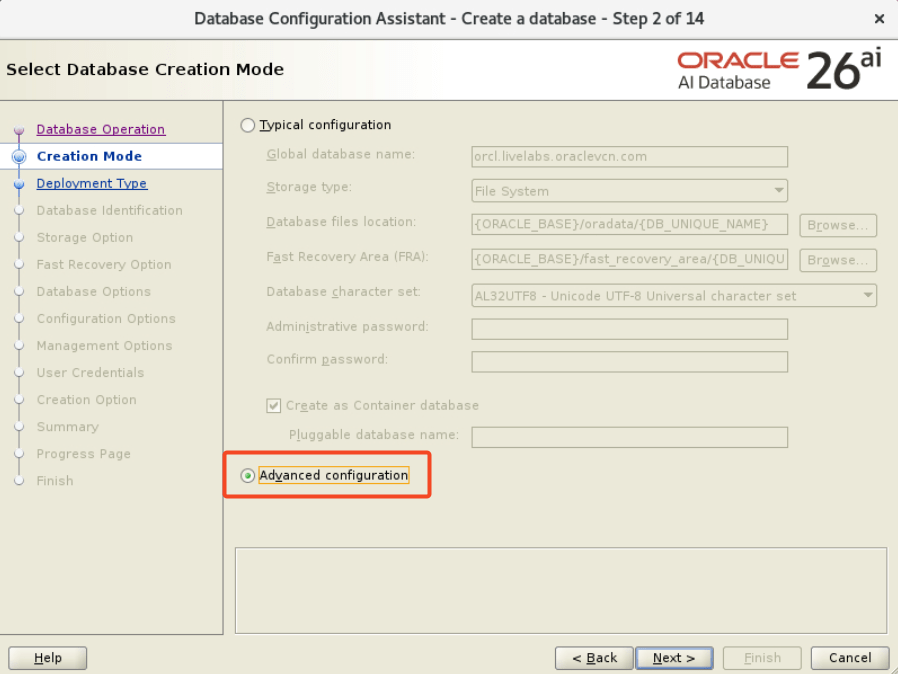Click the Deployment Type step bullet icon

[18, 184]
